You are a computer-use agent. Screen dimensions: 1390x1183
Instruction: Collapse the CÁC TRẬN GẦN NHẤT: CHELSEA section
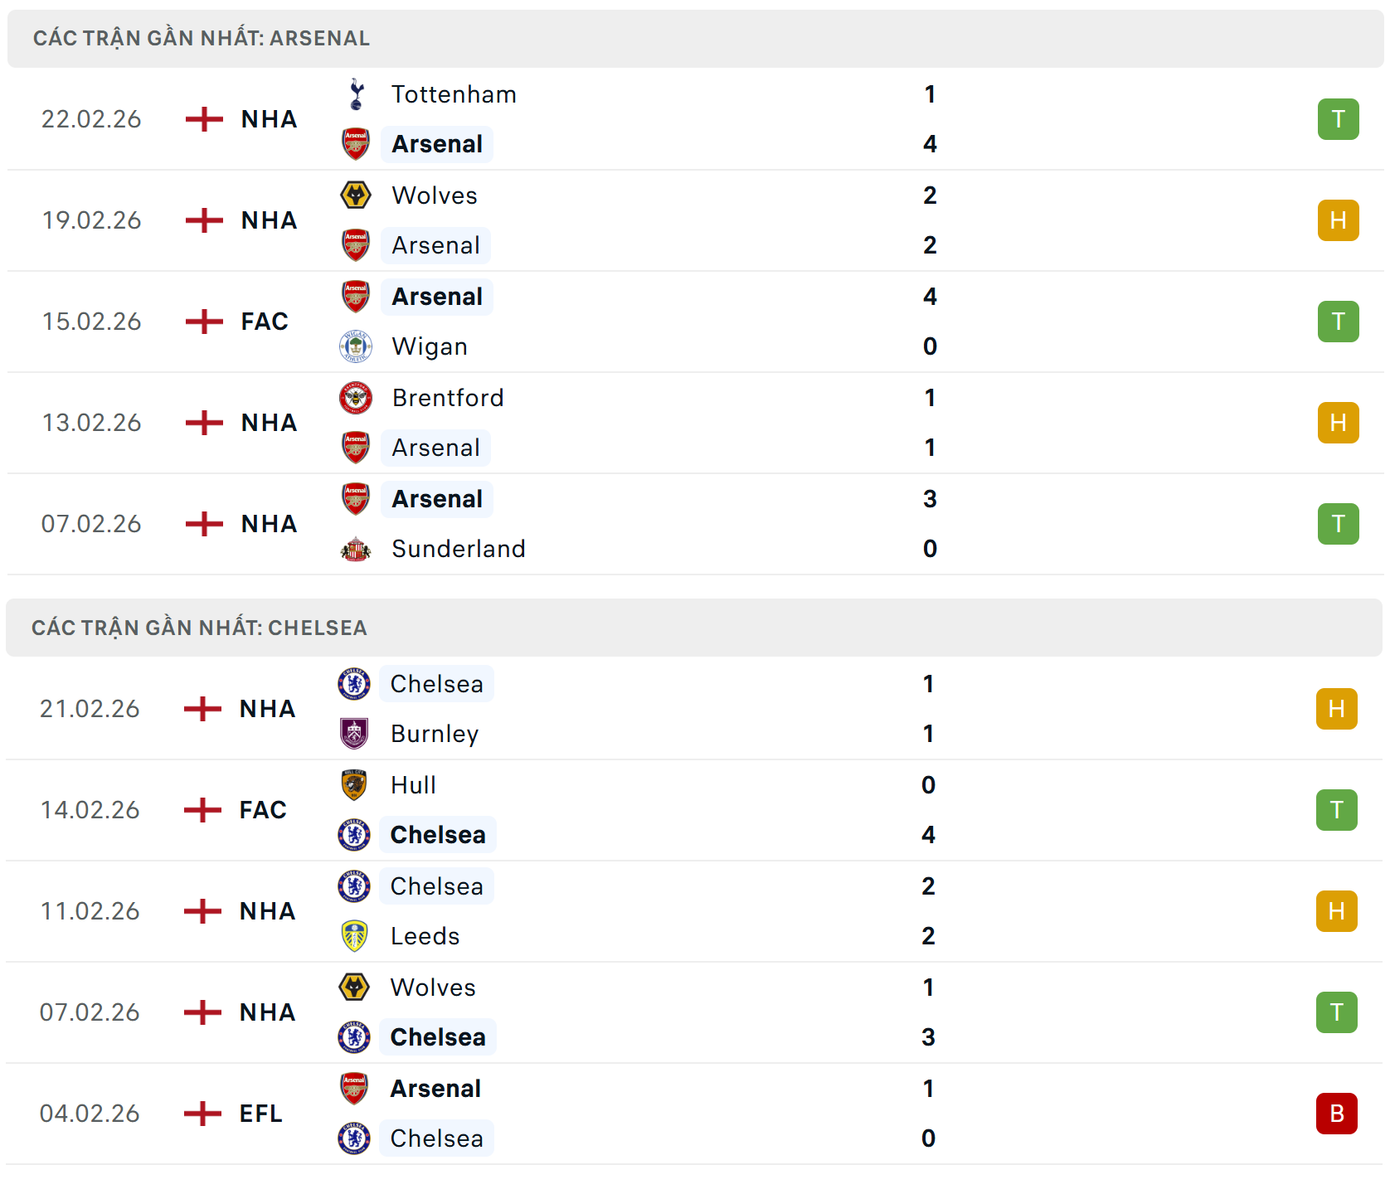198,627
